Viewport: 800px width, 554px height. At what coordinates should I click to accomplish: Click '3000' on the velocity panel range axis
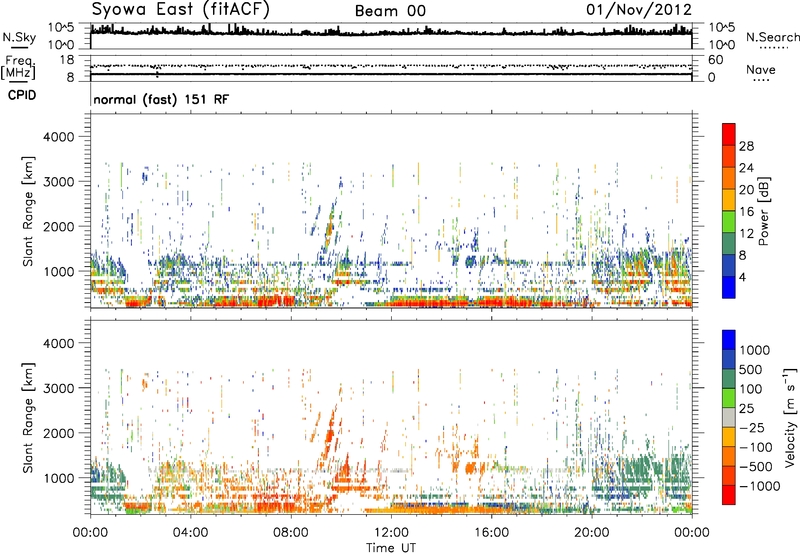(58, 389)
